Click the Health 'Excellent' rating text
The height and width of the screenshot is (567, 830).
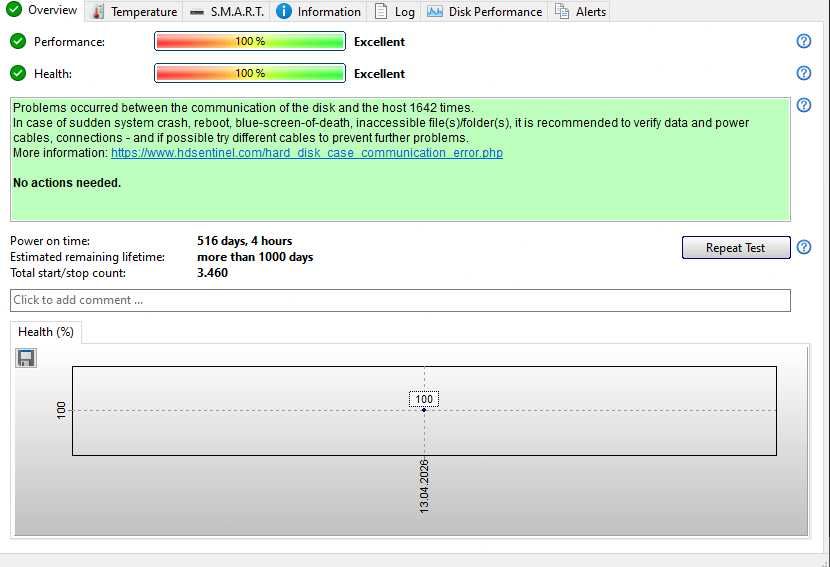tap(380, 74)
